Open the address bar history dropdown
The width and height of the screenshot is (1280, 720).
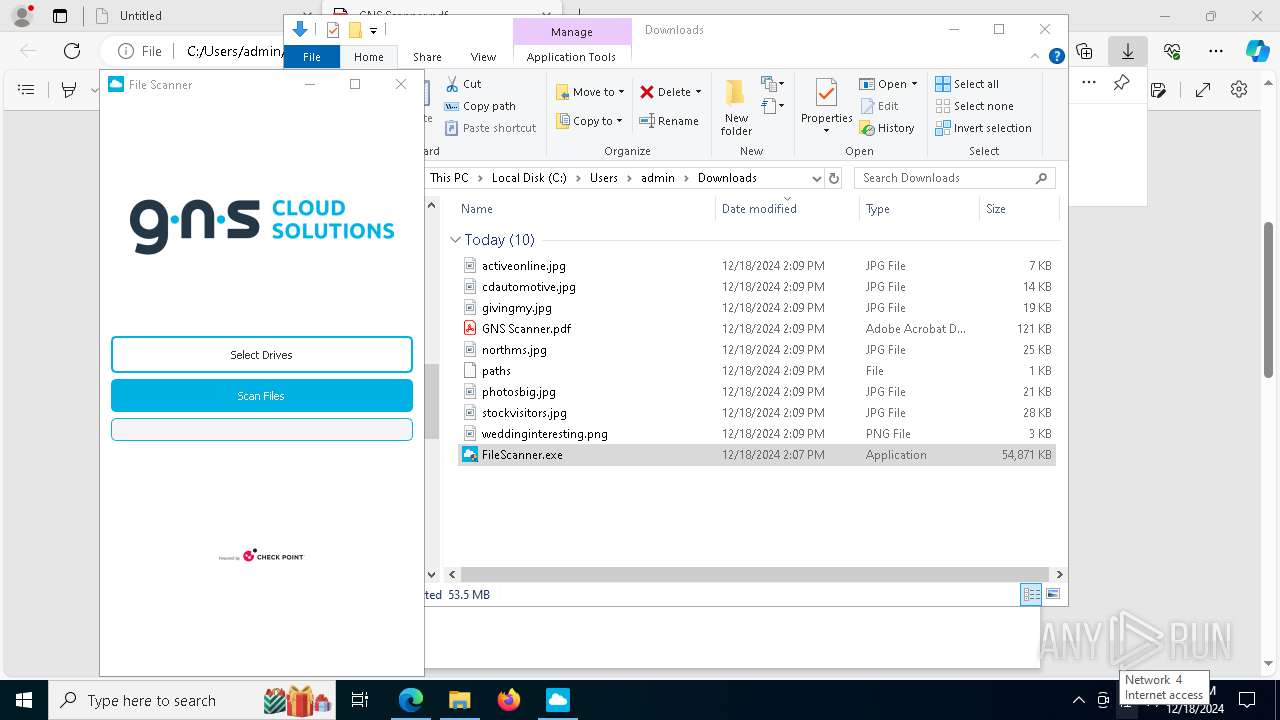(x=816, y=178)
